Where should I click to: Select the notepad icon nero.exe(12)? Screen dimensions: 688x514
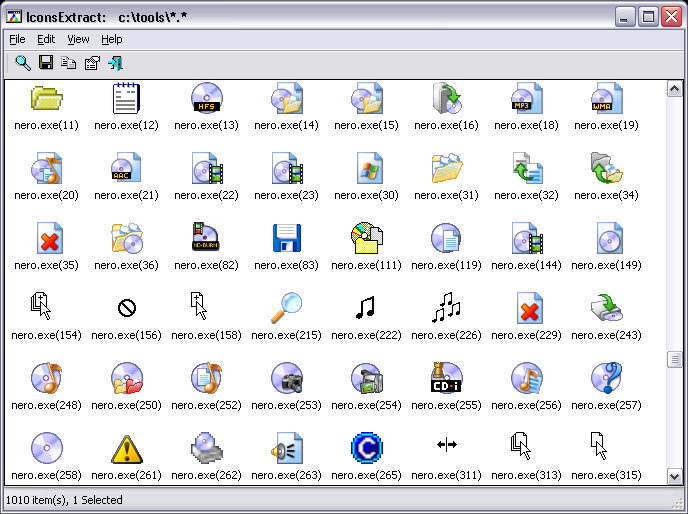pos(126,98)
